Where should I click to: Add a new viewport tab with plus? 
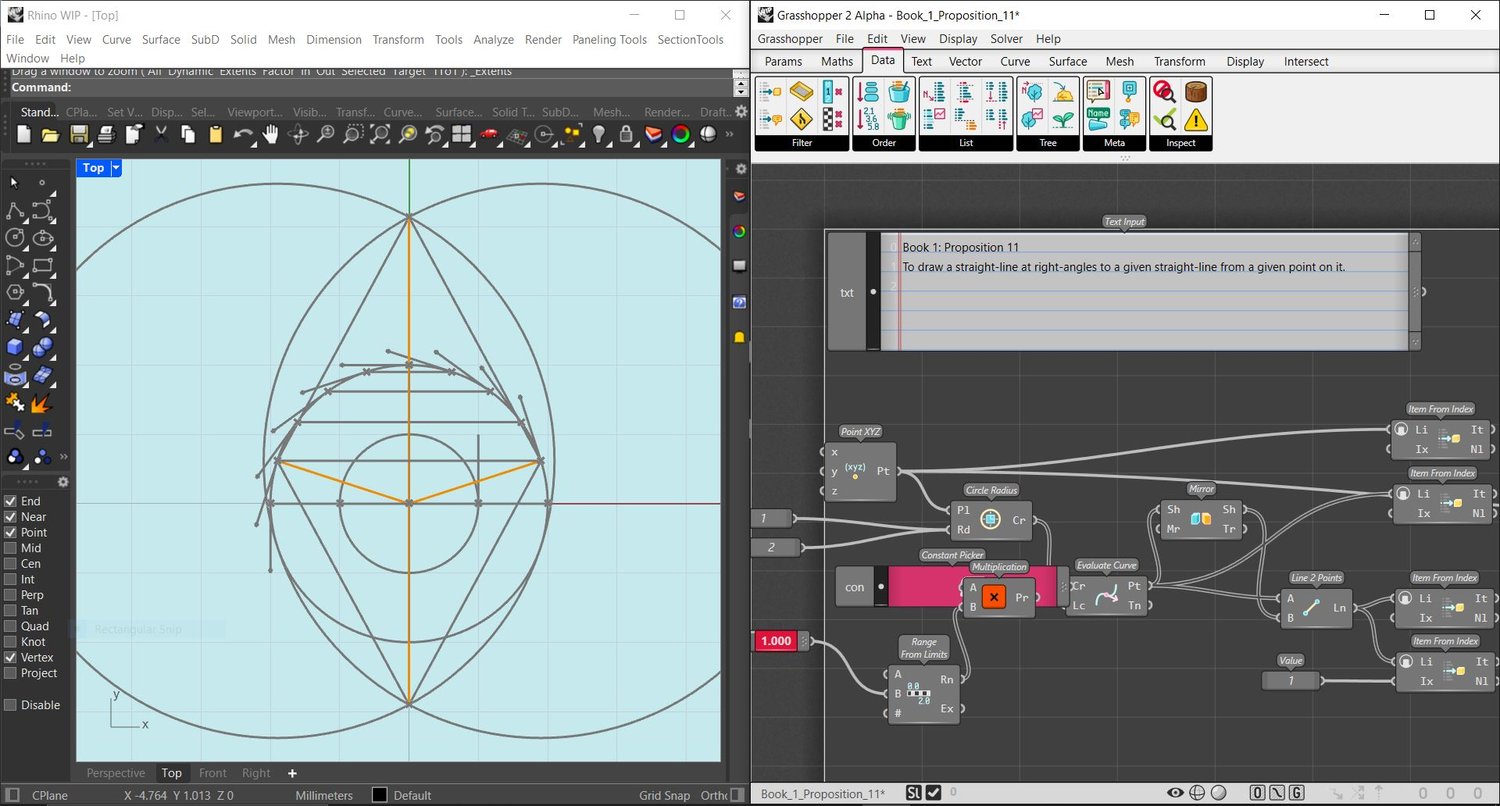coord(292,773)
